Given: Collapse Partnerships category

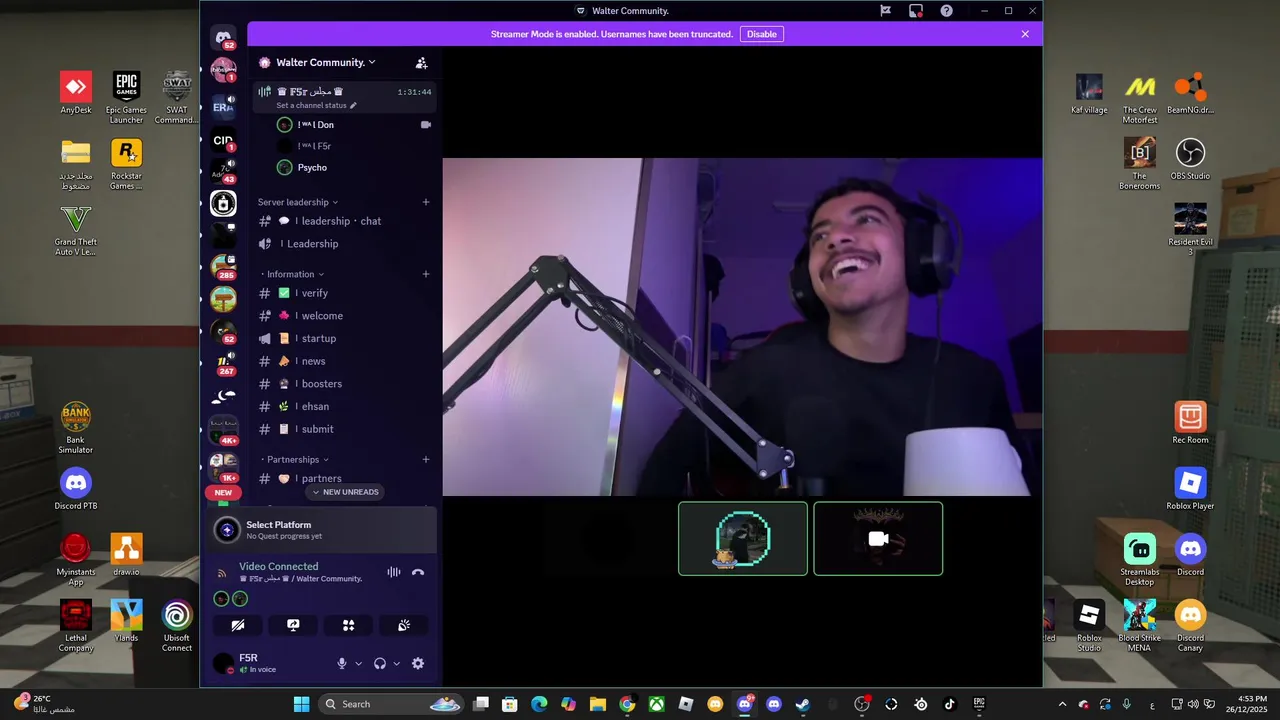Looking at the screenshot, I should [x=297, y=459].
